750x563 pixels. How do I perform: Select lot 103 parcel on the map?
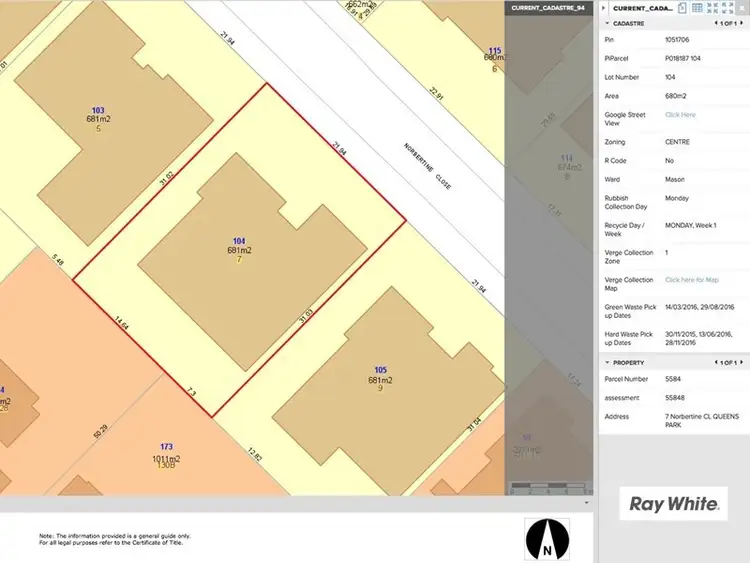[x=98, y=118]
